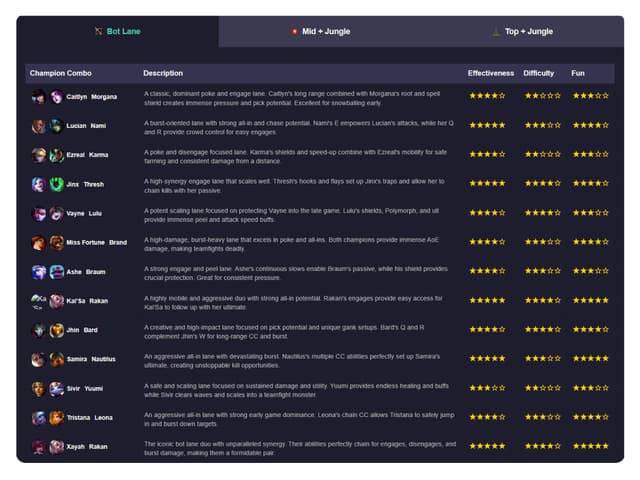Click Fun stars for Kai'Sa Rakan
Image resolution: width=640 pixels, height=480 pixels.
591,300
